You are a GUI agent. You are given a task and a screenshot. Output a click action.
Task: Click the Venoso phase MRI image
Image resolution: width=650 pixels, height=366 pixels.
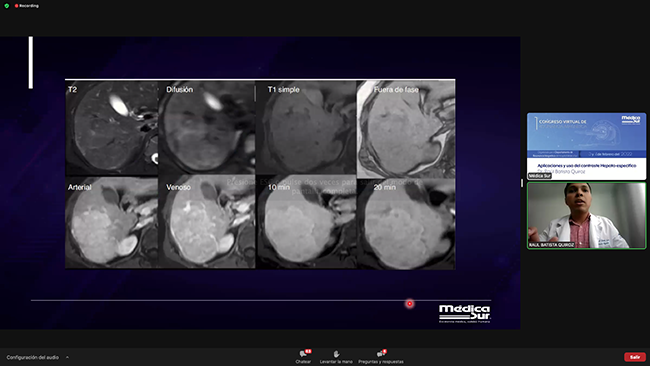206,223
